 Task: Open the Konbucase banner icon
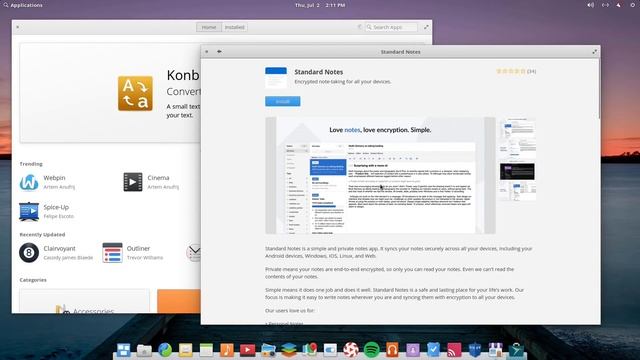pos(135,93)
